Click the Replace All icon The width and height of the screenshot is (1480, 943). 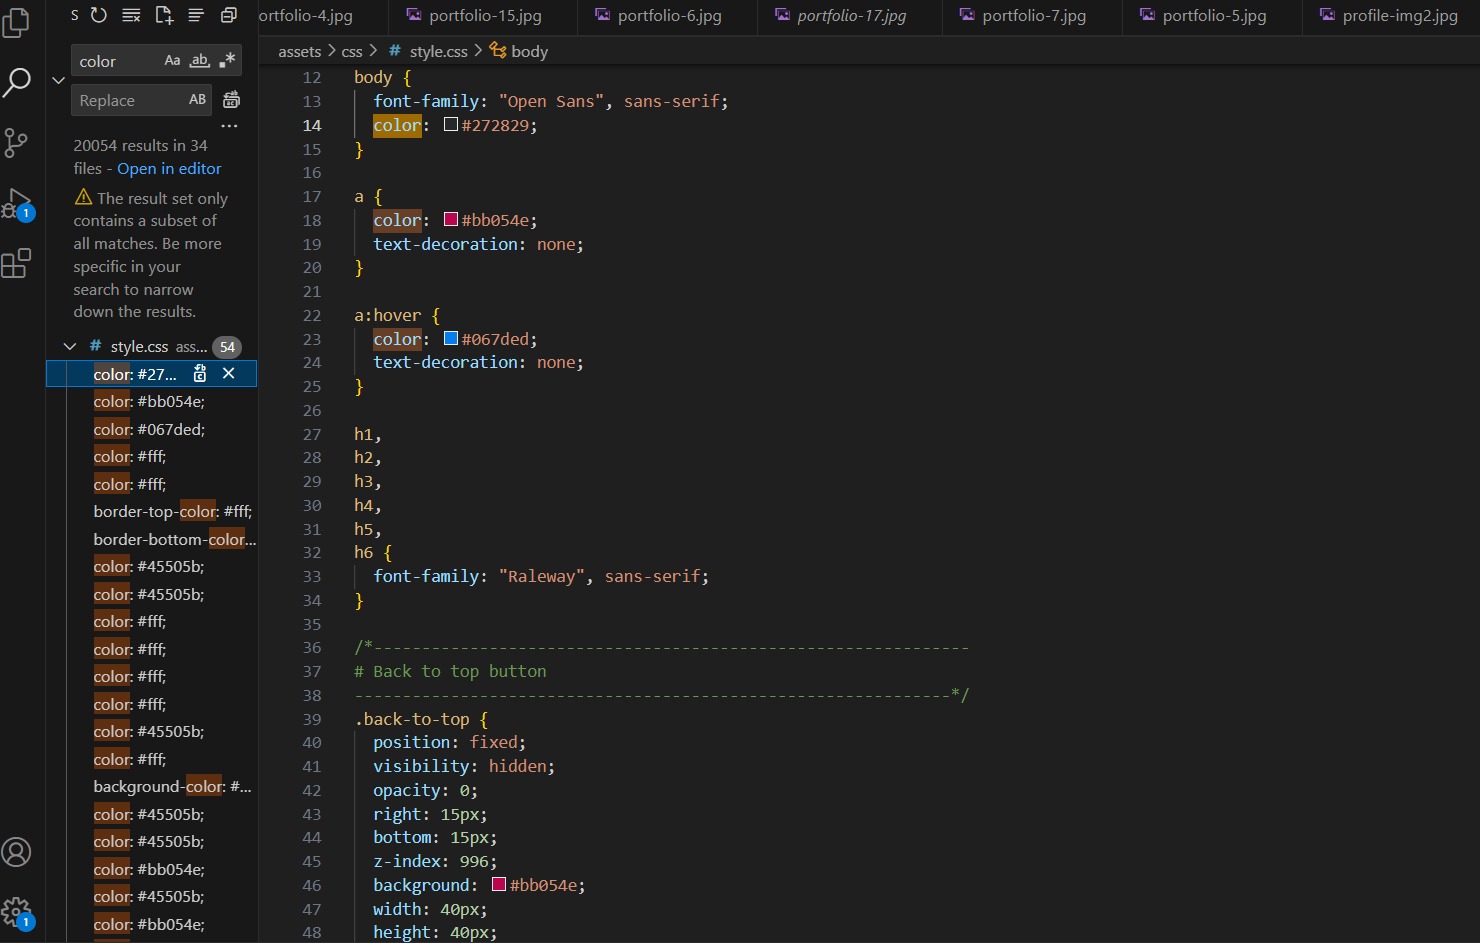point(231,100)
